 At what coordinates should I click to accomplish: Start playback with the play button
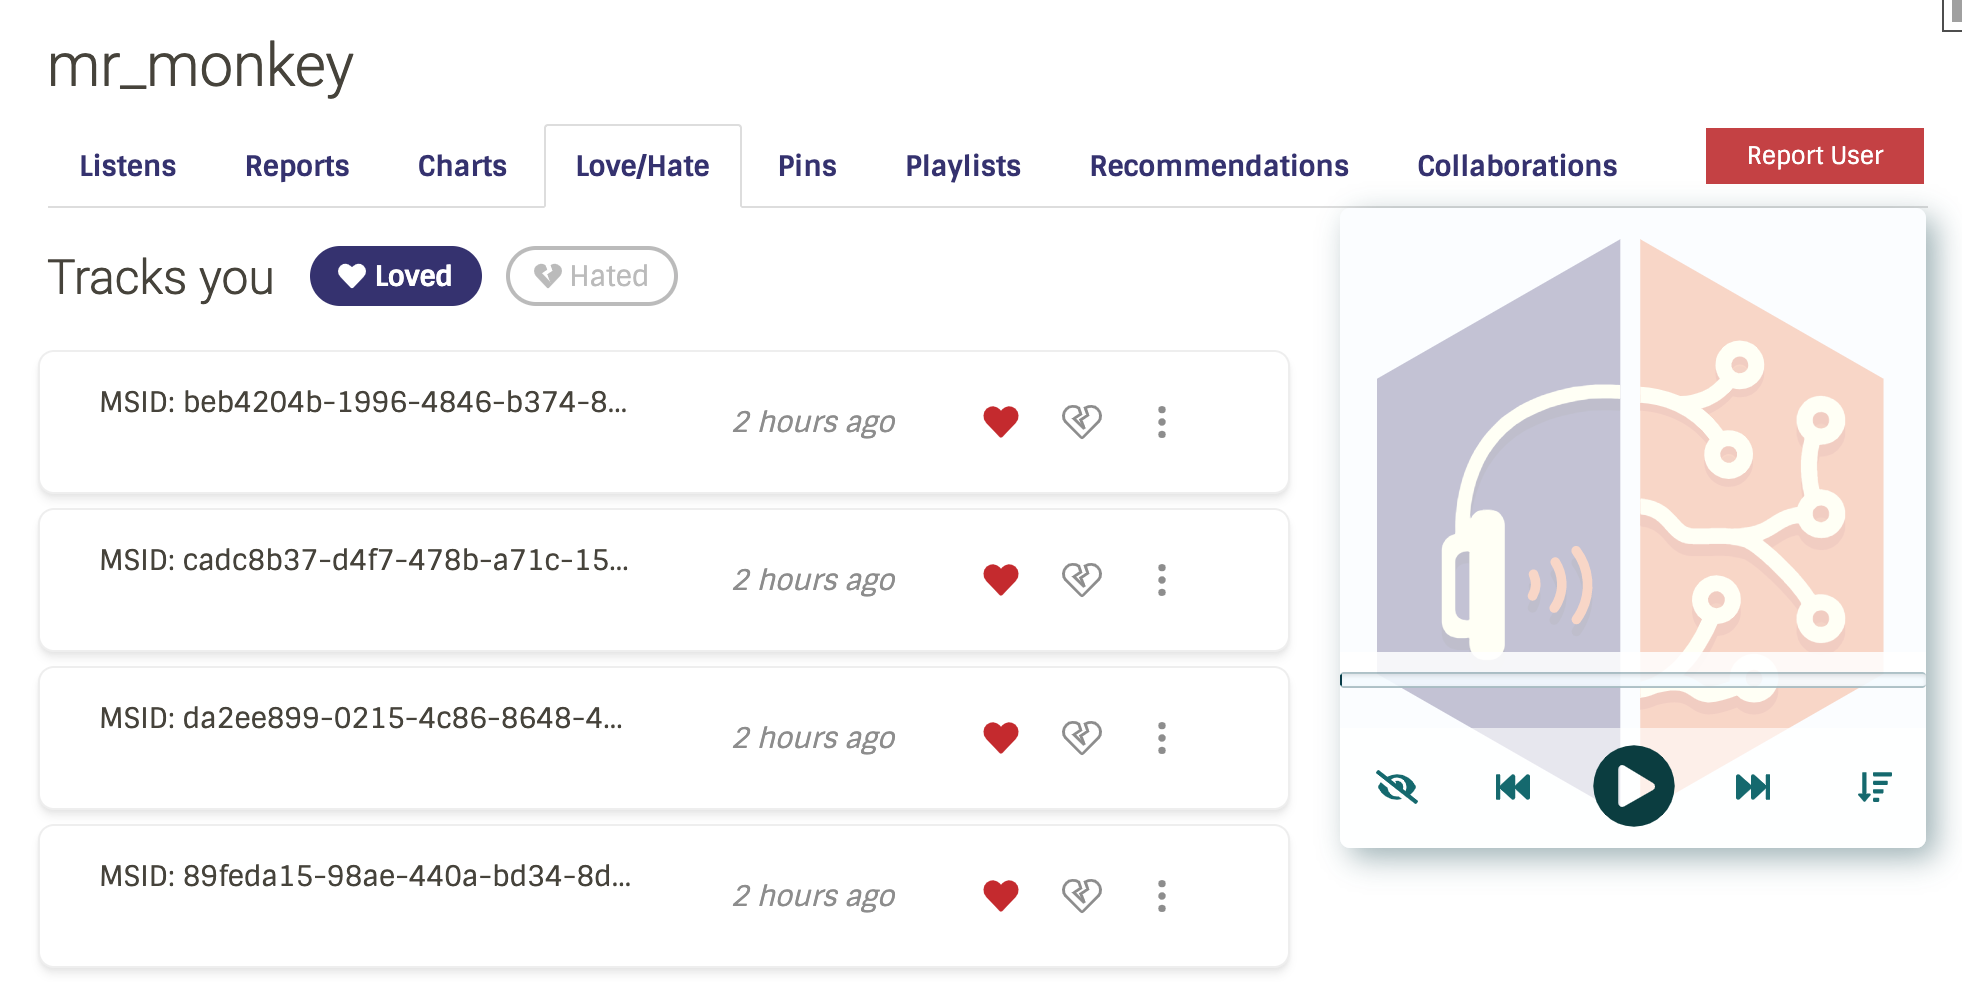(1633, 786)
